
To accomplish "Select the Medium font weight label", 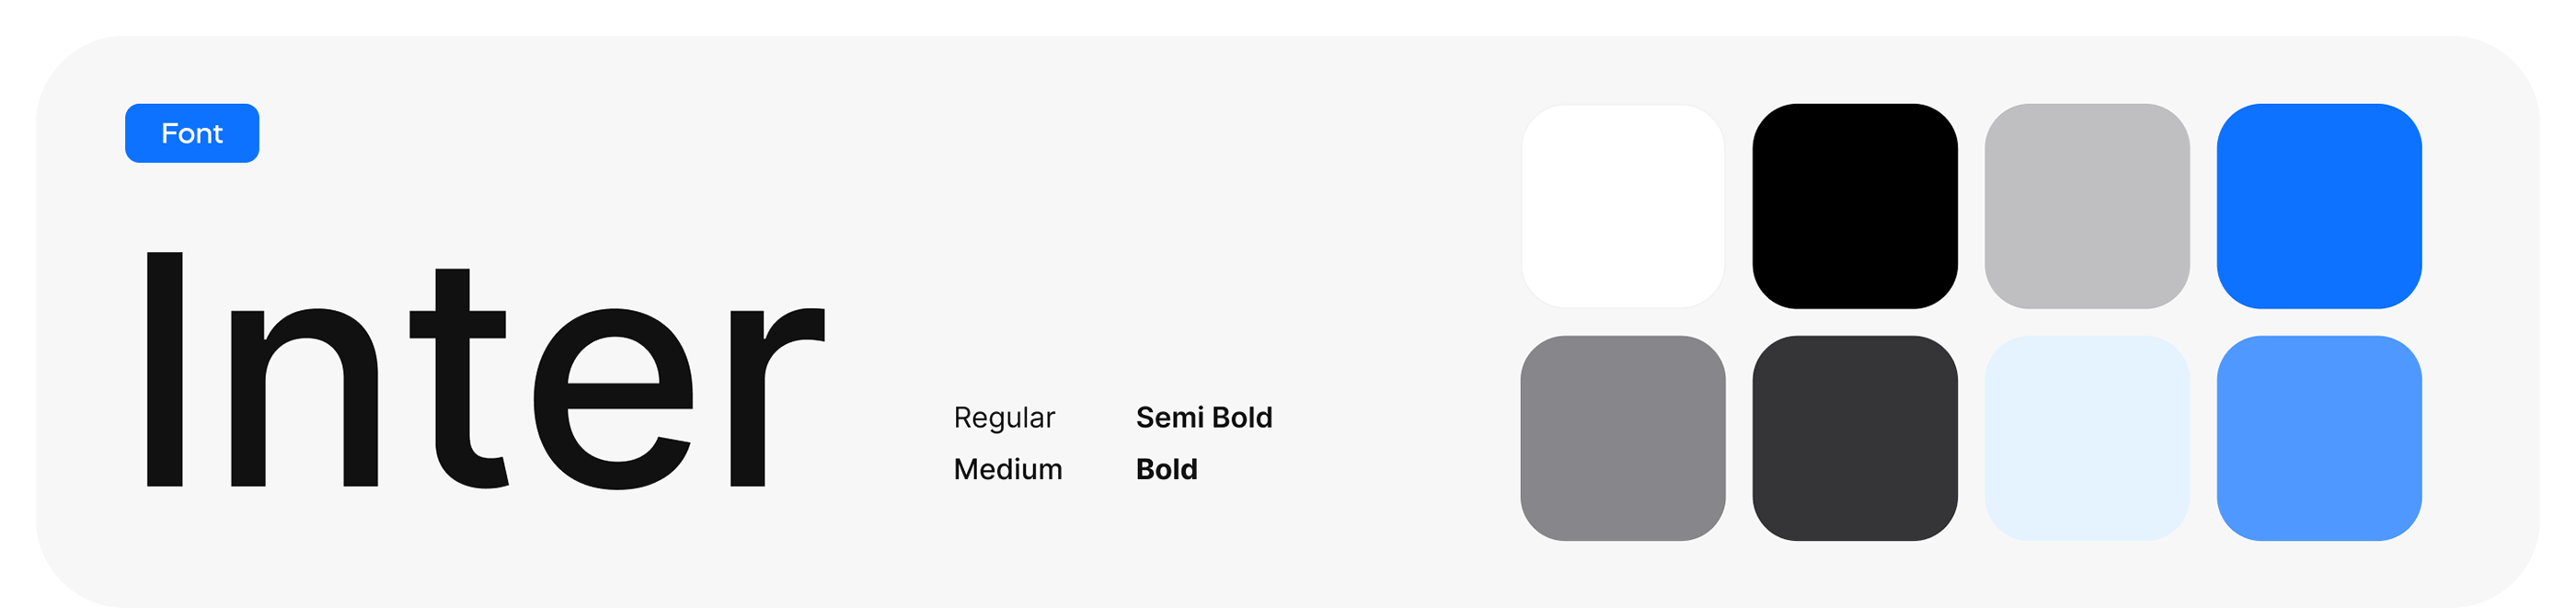I will [x=1008, y=470].
